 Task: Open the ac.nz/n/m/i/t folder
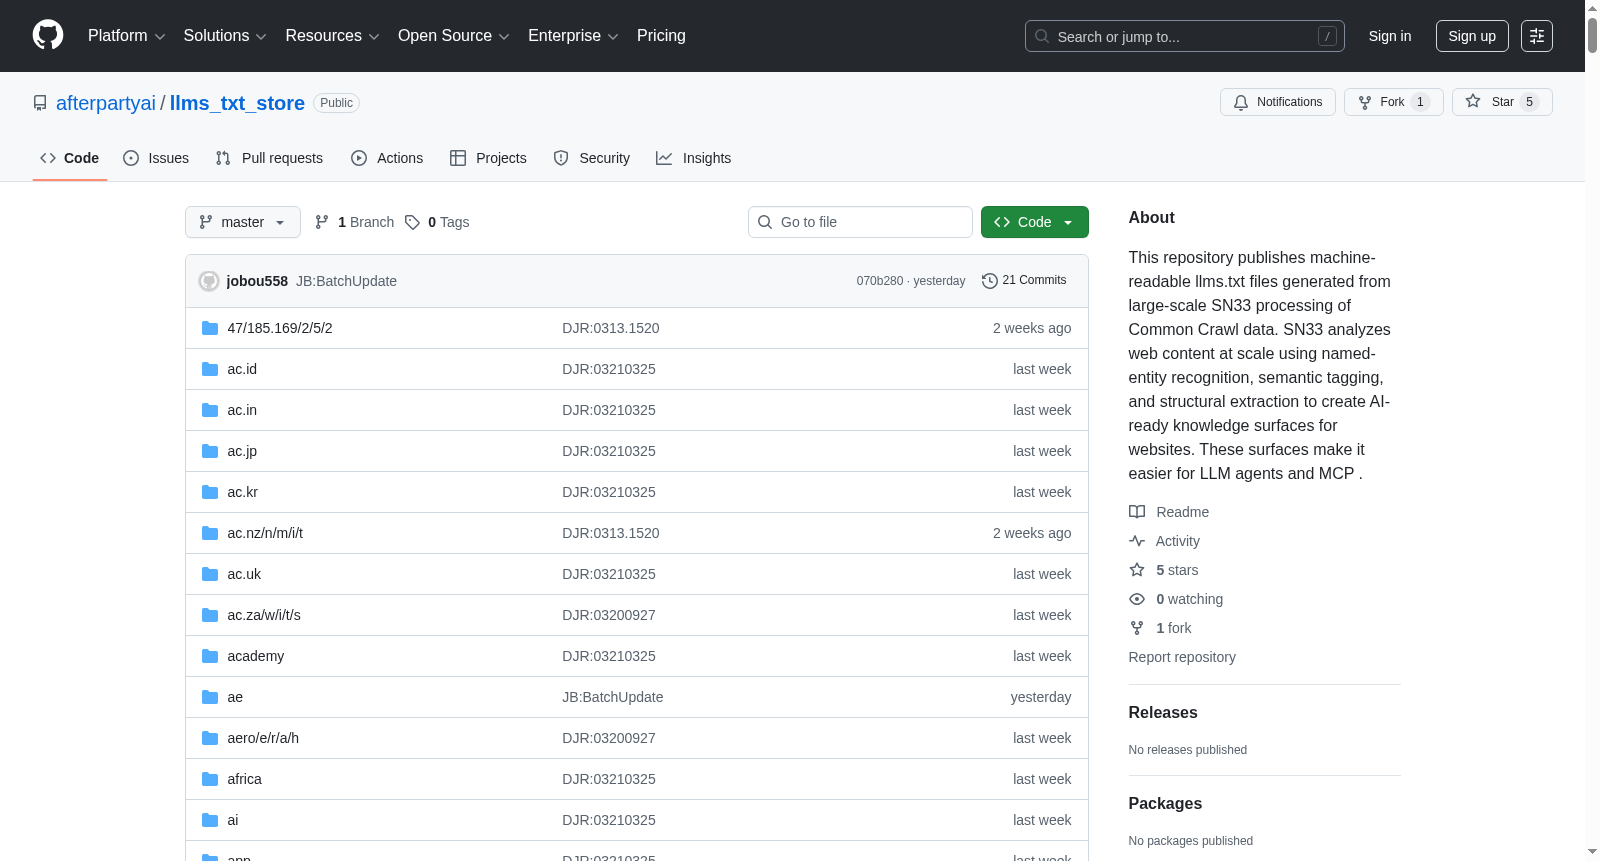[x=265, y=533]
